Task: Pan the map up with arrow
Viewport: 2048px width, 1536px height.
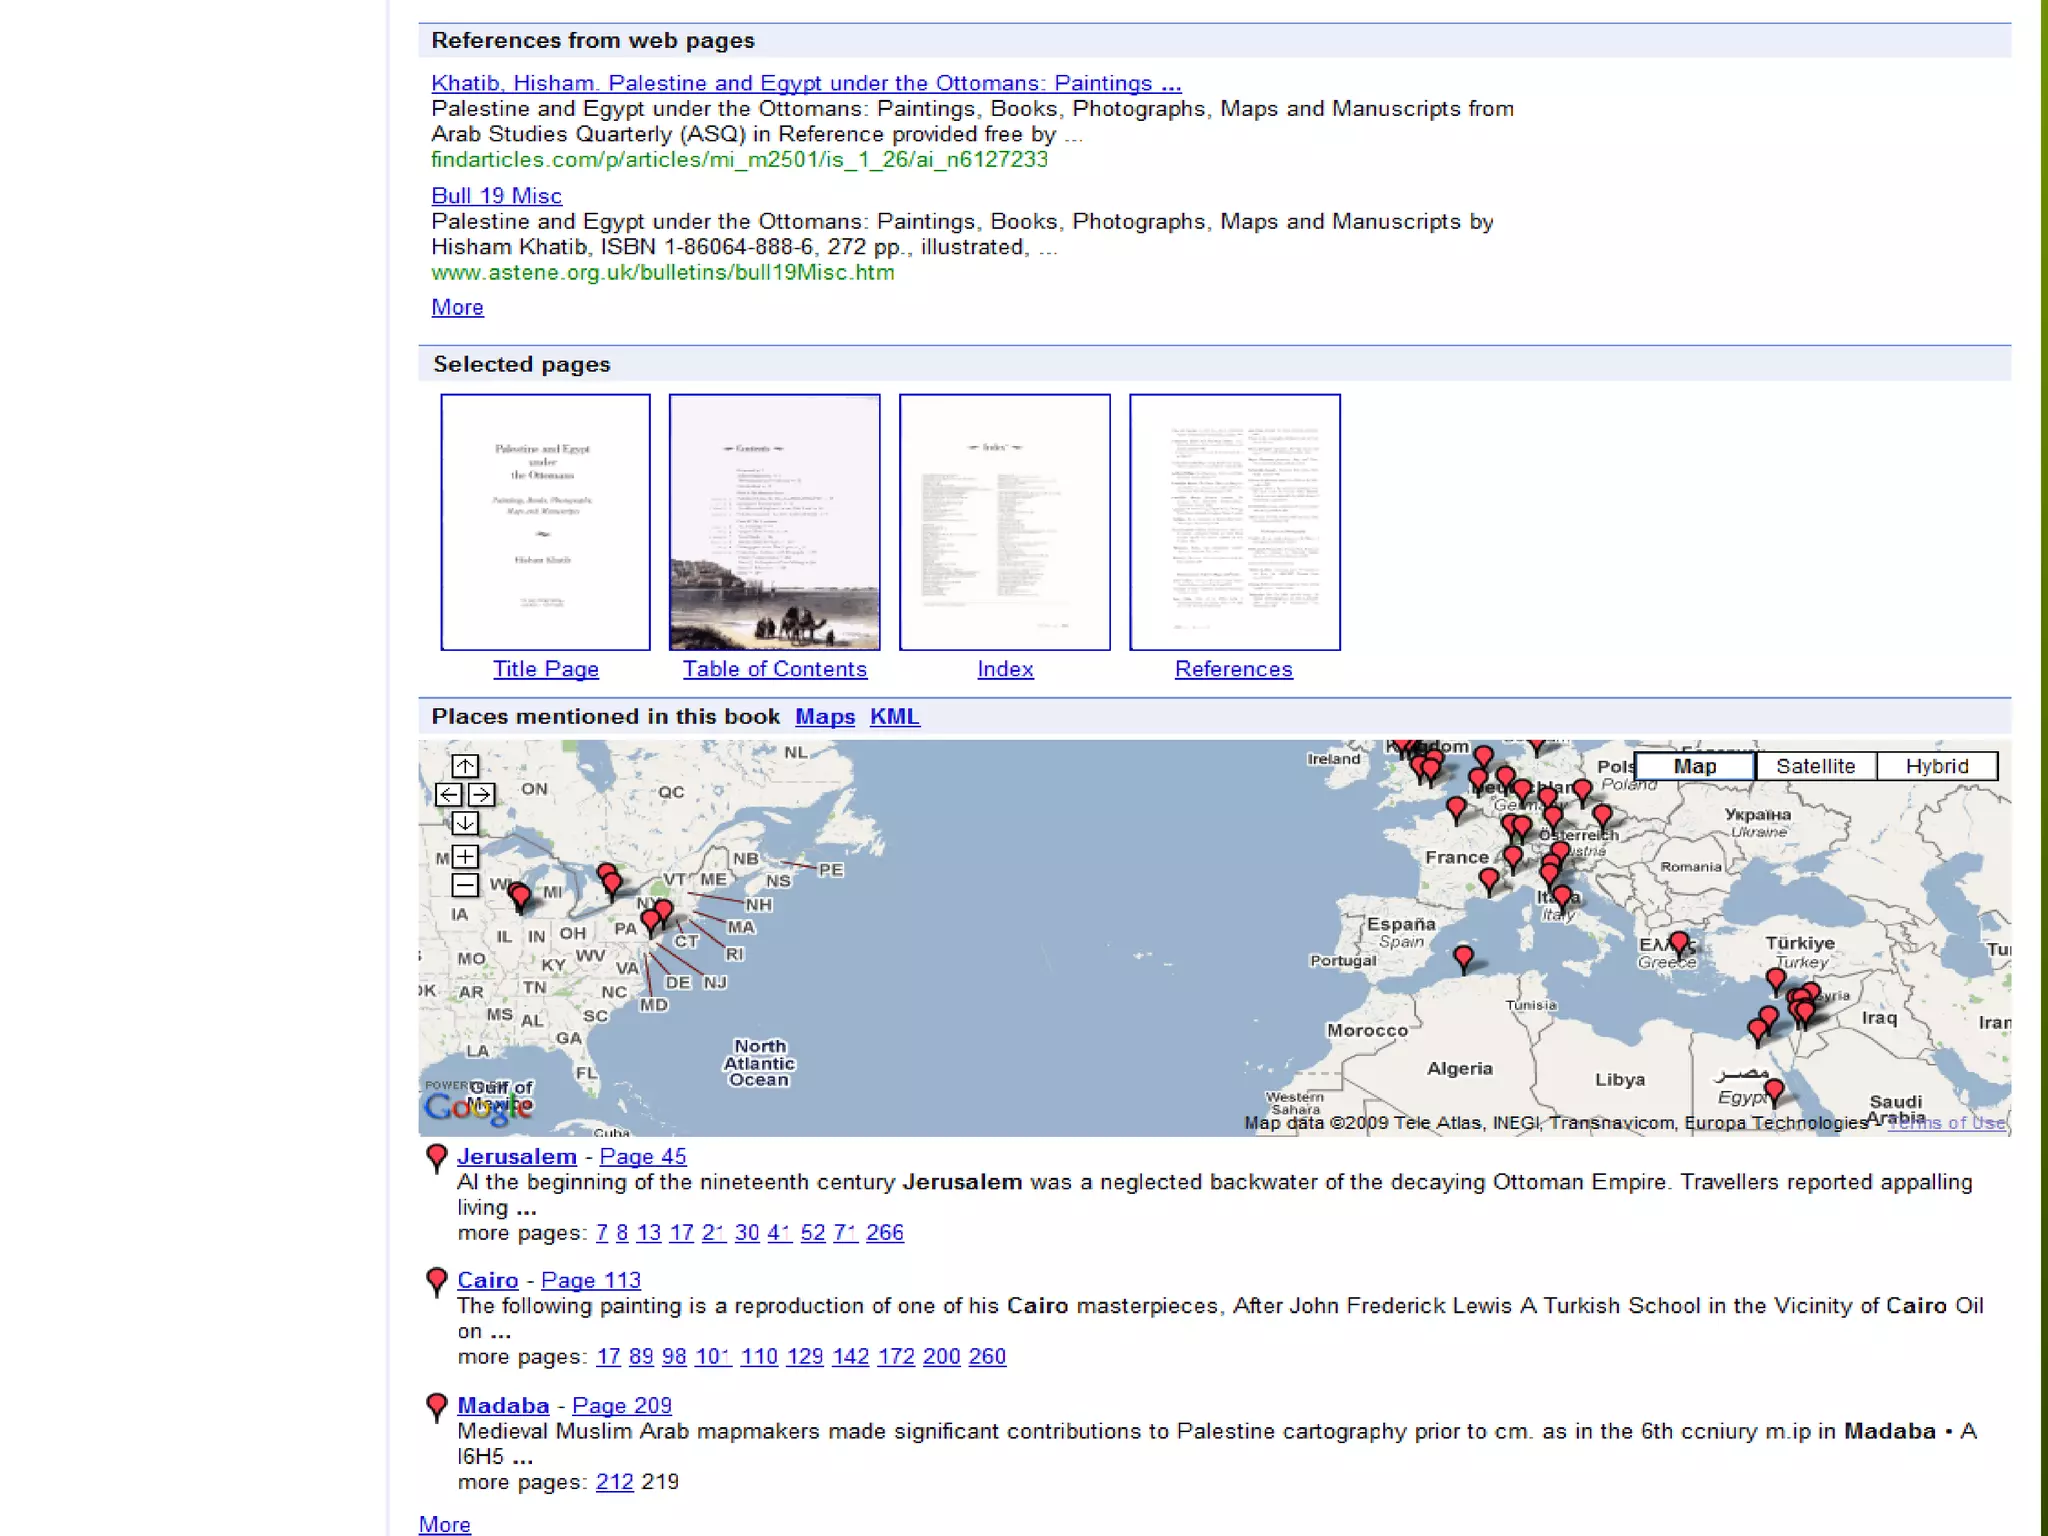Action: point(464,766)
